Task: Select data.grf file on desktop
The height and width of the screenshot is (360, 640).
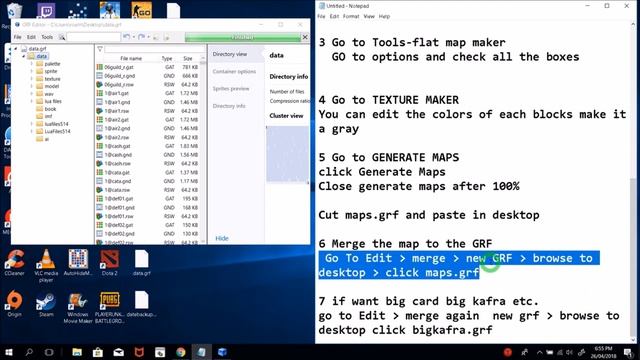Action: (141, 263)
